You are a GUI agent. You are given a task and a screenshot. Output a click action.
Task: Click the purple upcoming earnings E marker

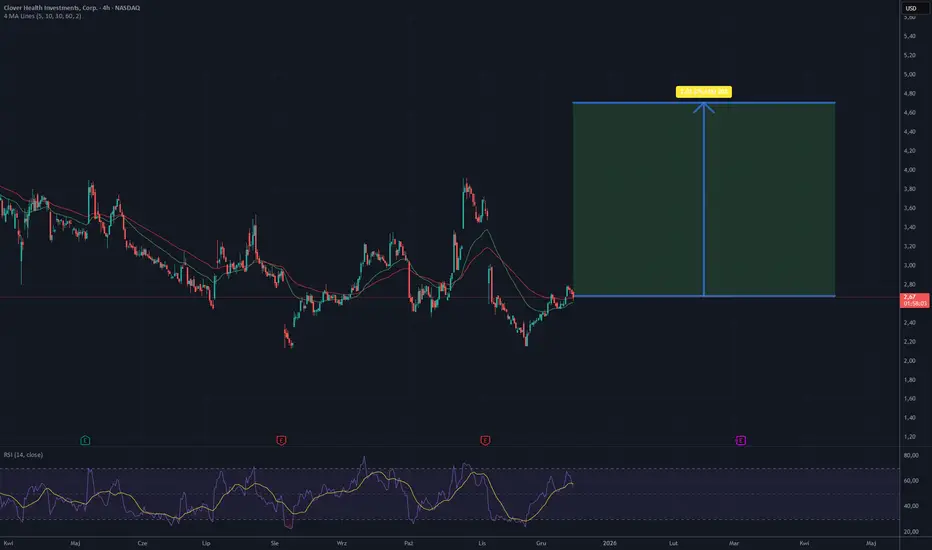tap(740, 440)
